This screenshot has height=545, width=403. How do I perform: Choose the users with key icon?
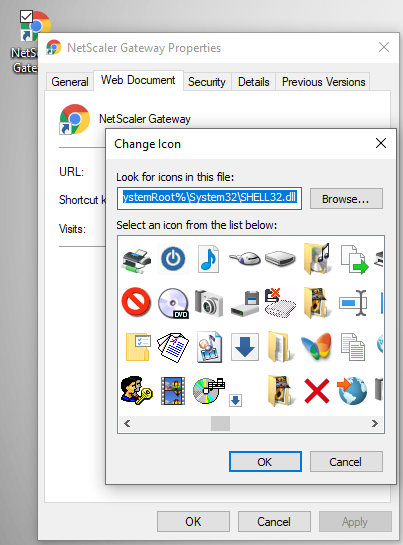click(x=136, y=390)
